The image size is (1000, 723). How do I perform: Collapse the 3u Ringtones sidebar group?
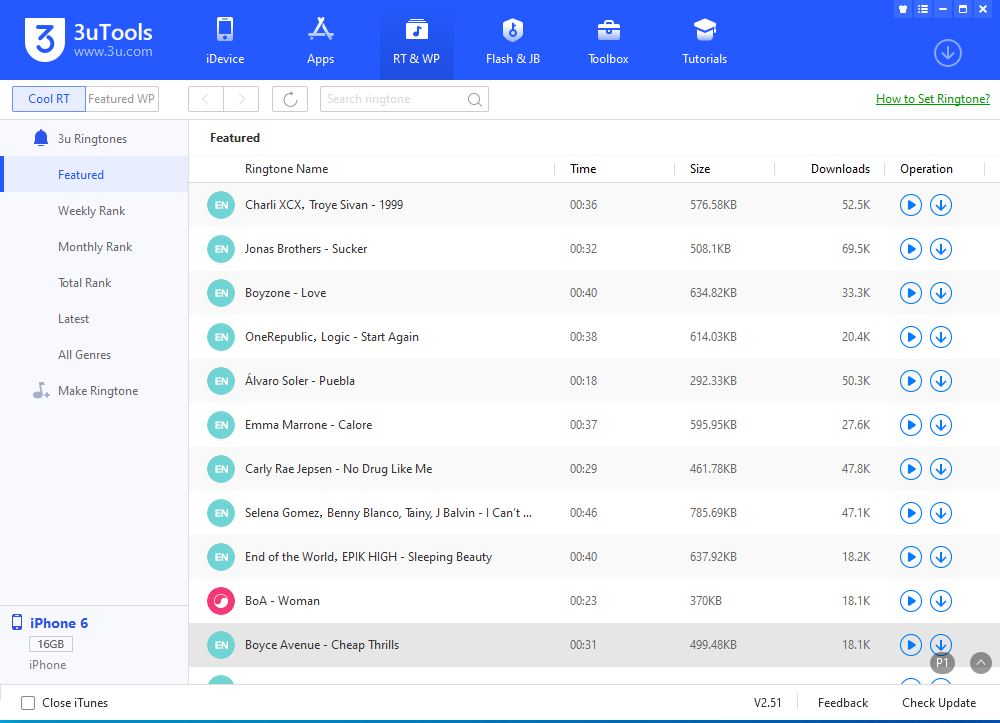click(92, 139)
